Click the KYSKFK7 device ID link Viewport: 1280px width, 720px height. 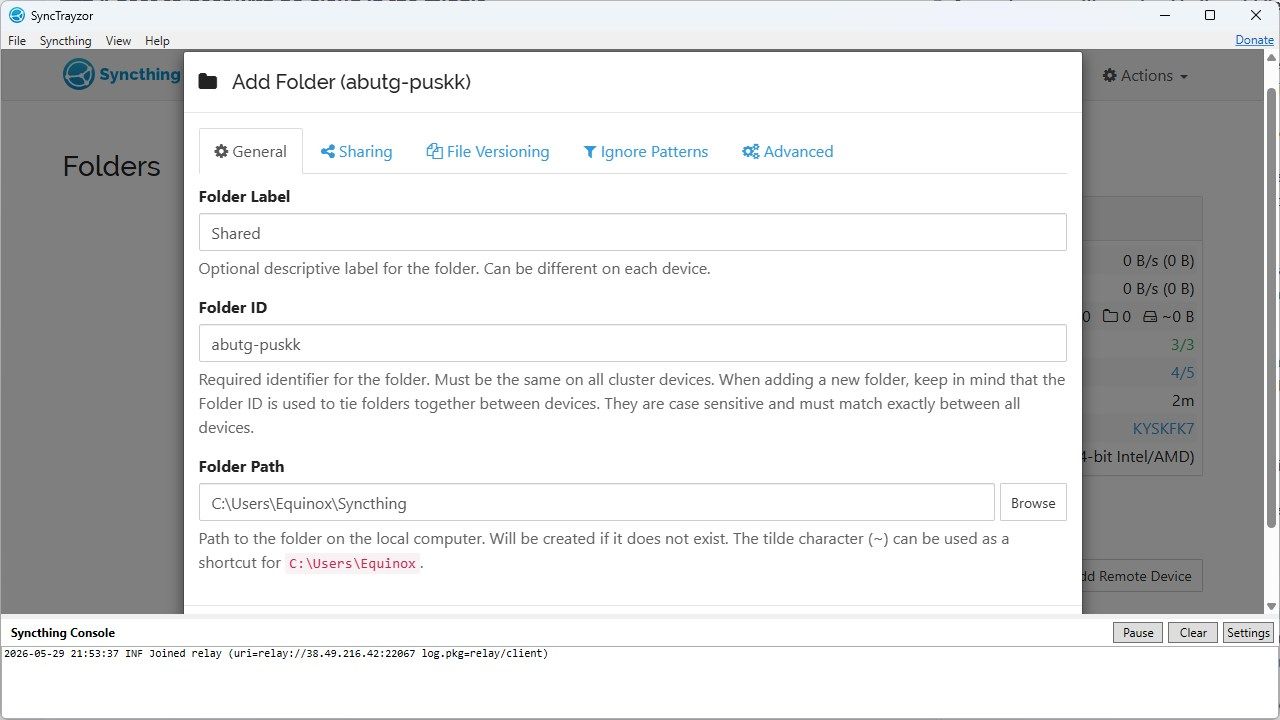click(1163, 429)
